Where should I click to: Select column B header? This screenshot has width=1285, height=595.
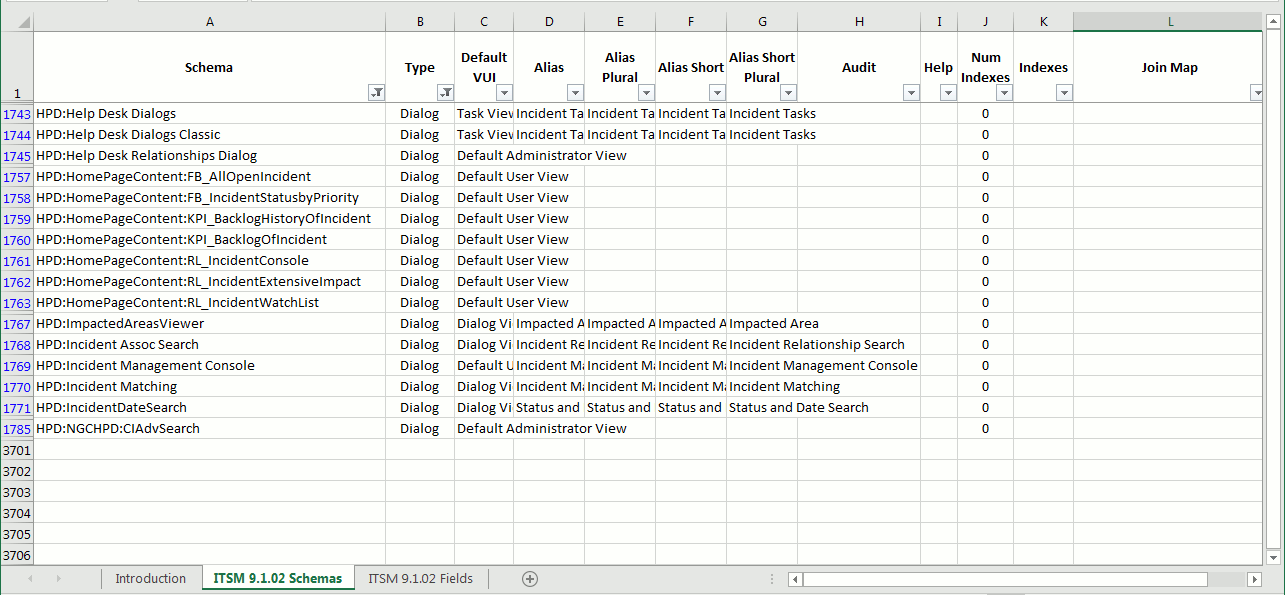(x=420, y=22)
